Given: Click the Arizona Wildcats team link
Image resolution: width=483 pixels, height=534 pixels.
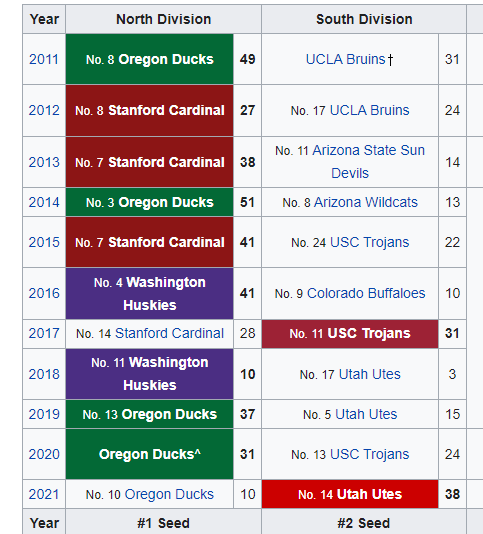Looking at the screenshot, I should point(365,202).
